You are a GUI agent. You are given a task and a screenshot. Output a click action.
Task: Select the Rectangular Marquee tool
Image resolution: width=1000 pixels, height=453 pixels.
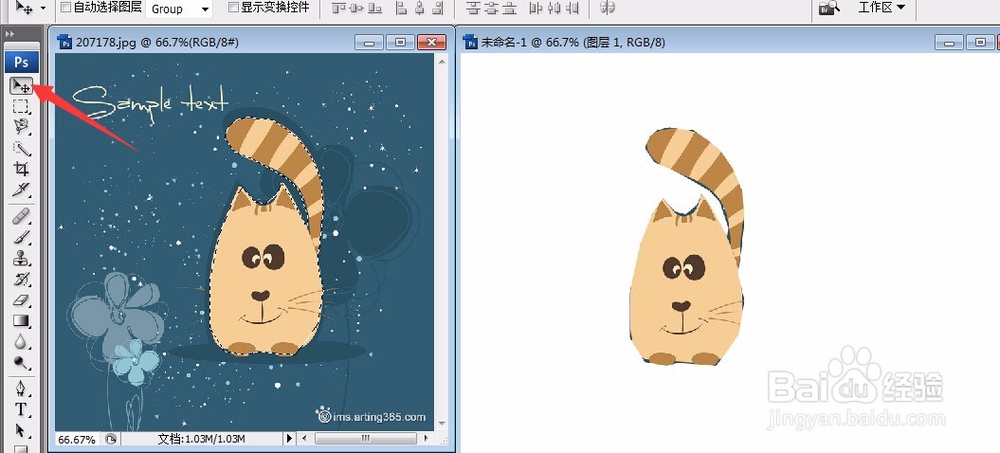pyautogui.click(x=21, y=107)
